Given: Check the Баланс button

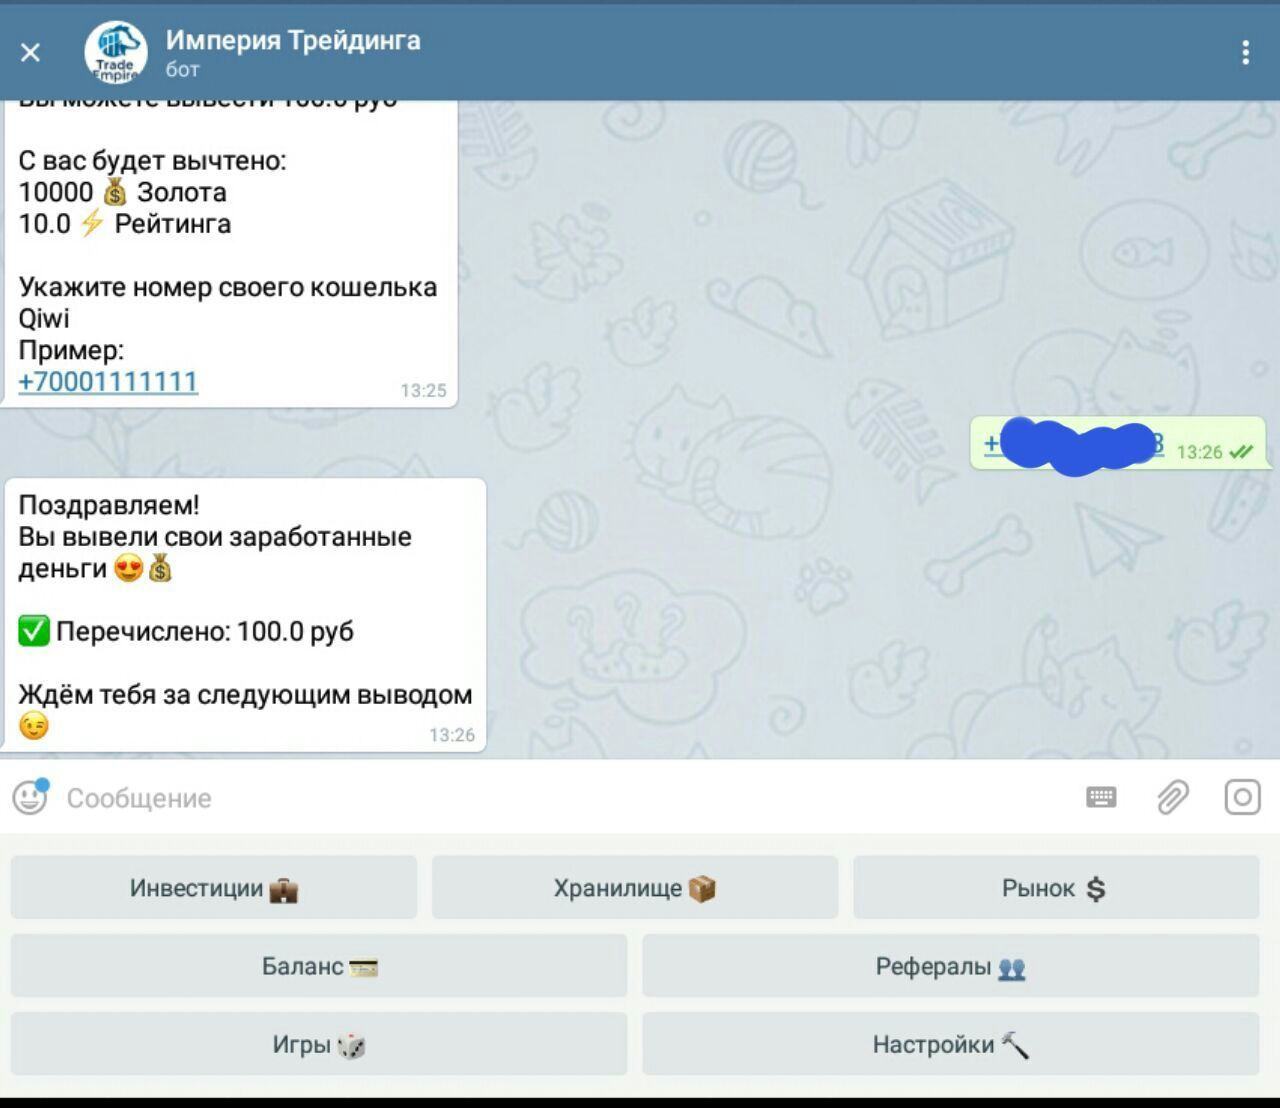Looking at the screenshot, I should [319, 965].
